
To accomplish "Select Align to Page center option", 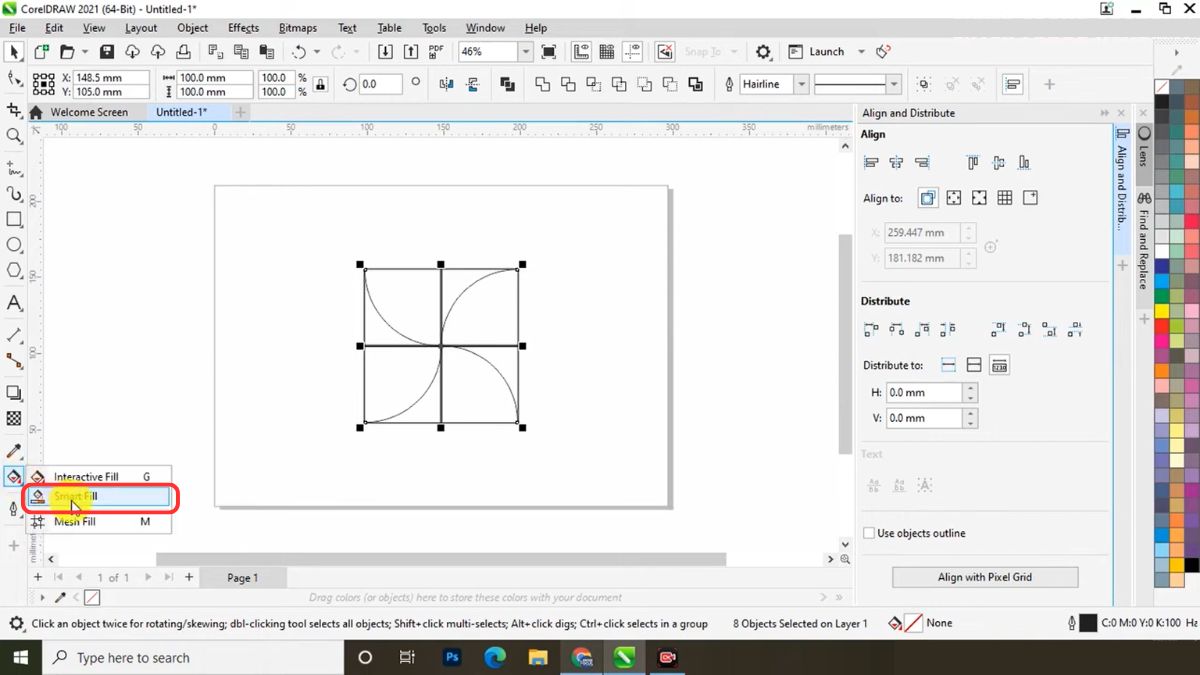I will point(979,198).
